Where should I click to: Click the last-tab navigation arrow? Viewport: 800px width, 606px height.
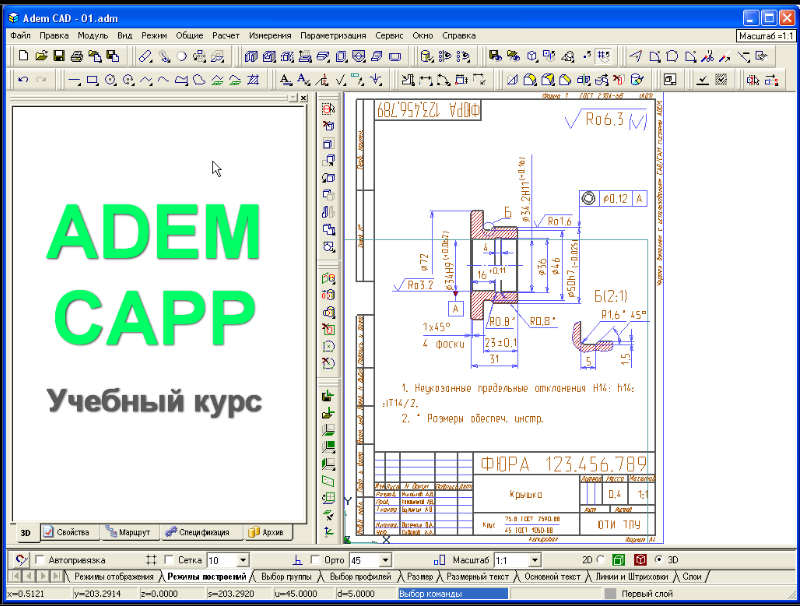[56, 576]
